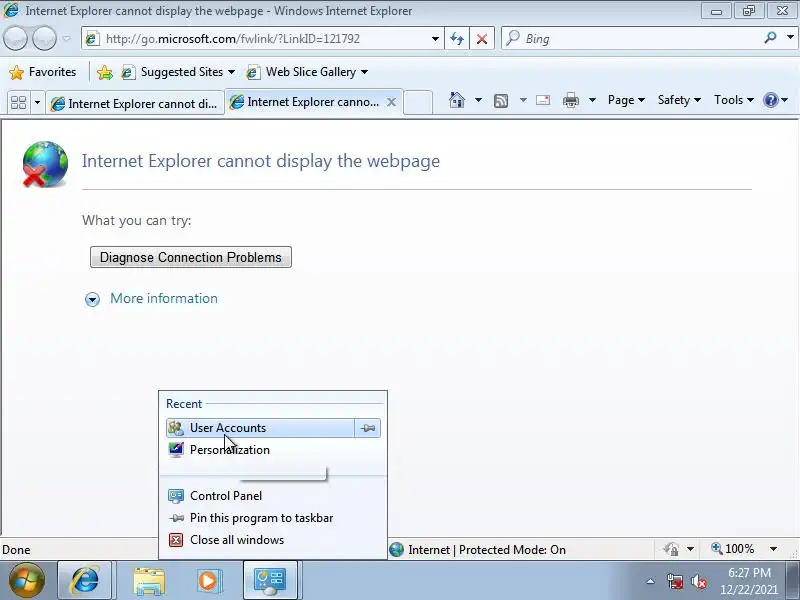800x600 pixels.
Task: Click the Print icon
Action: (570, 100)
